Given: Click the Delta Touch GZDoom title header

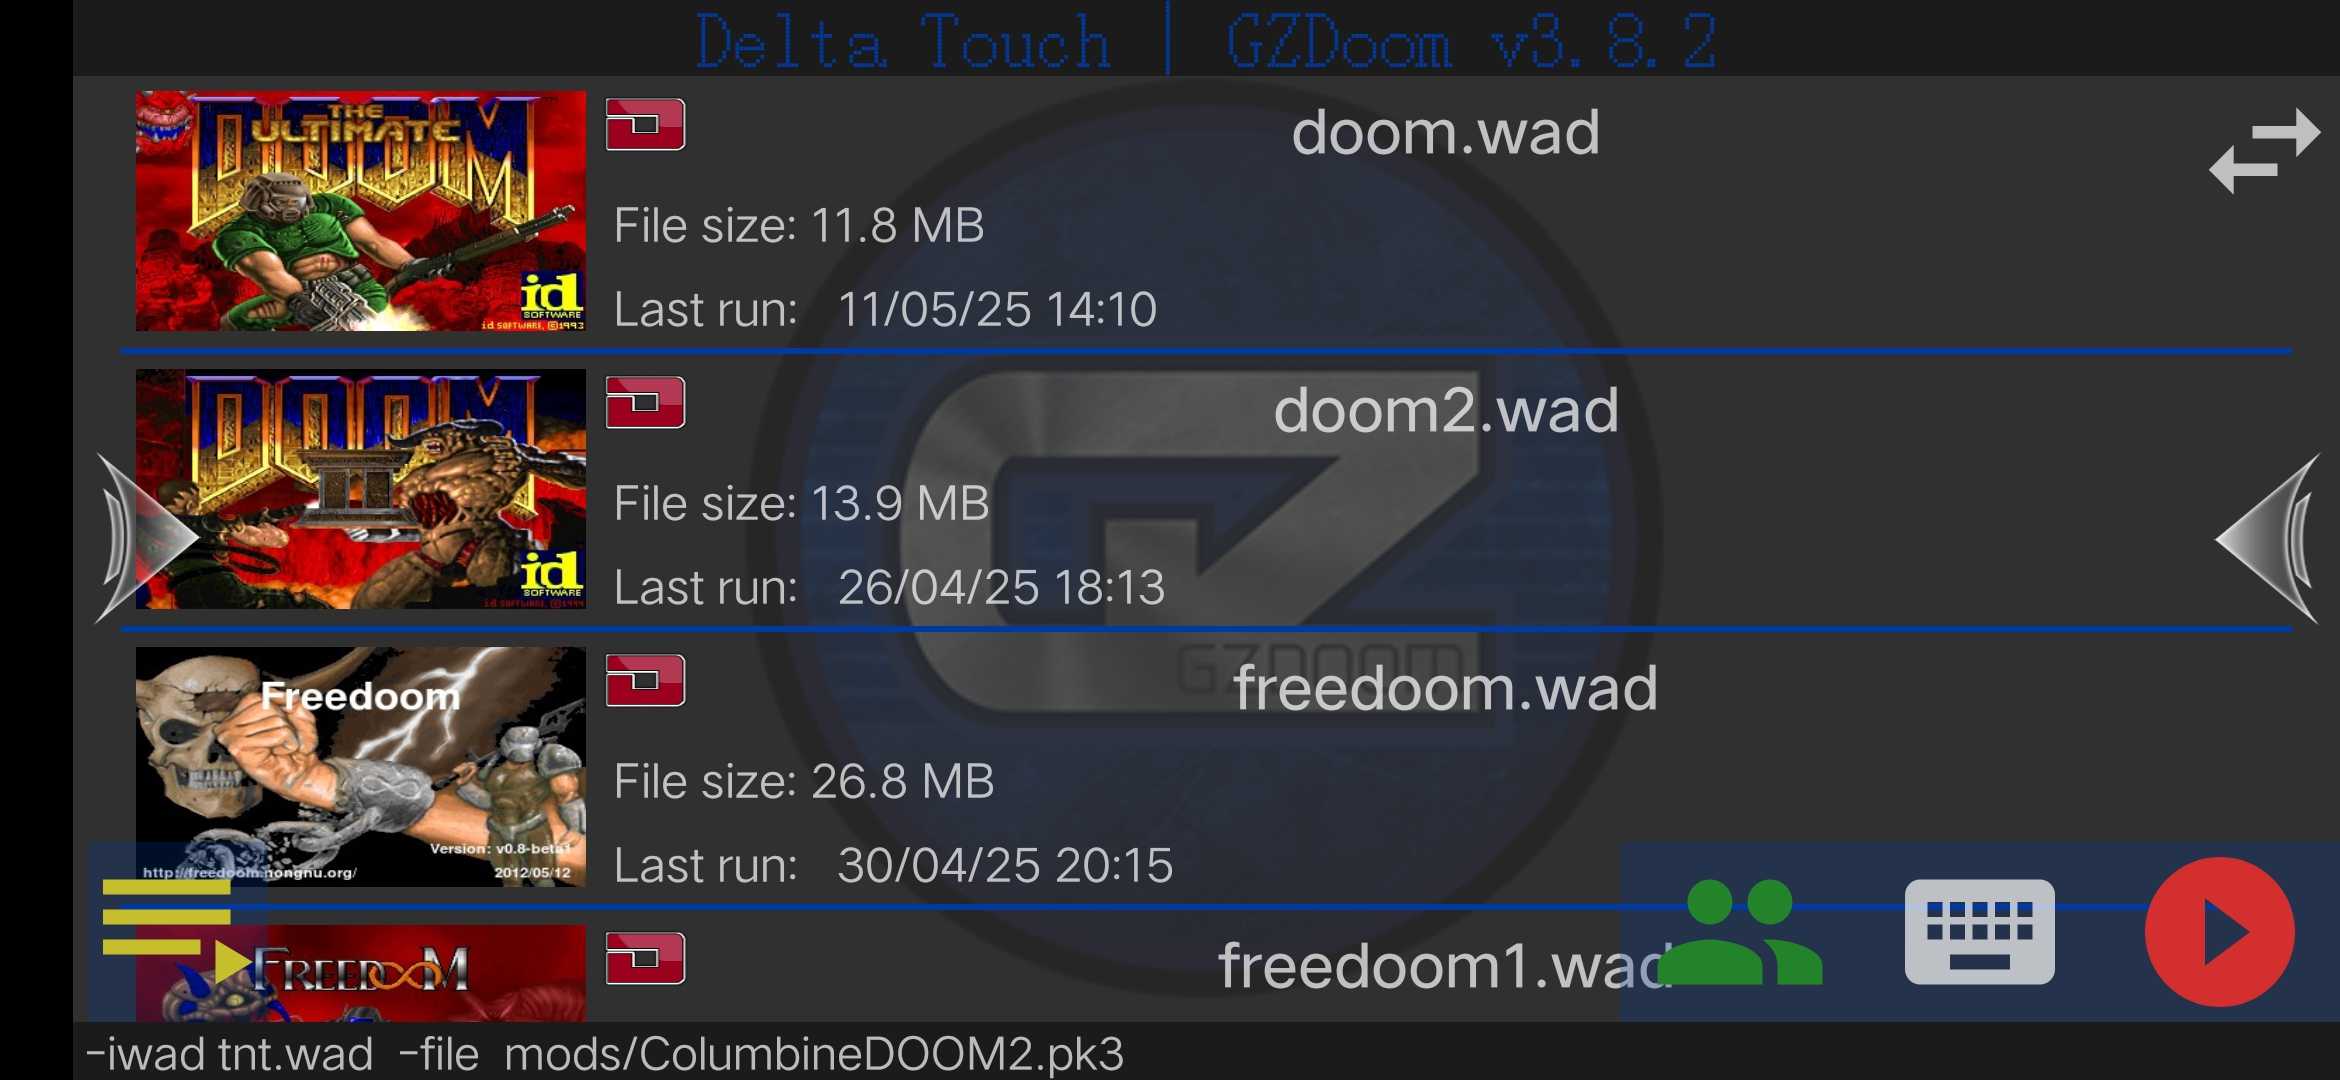Looking at the screenshot, I should click(1206, 42).
